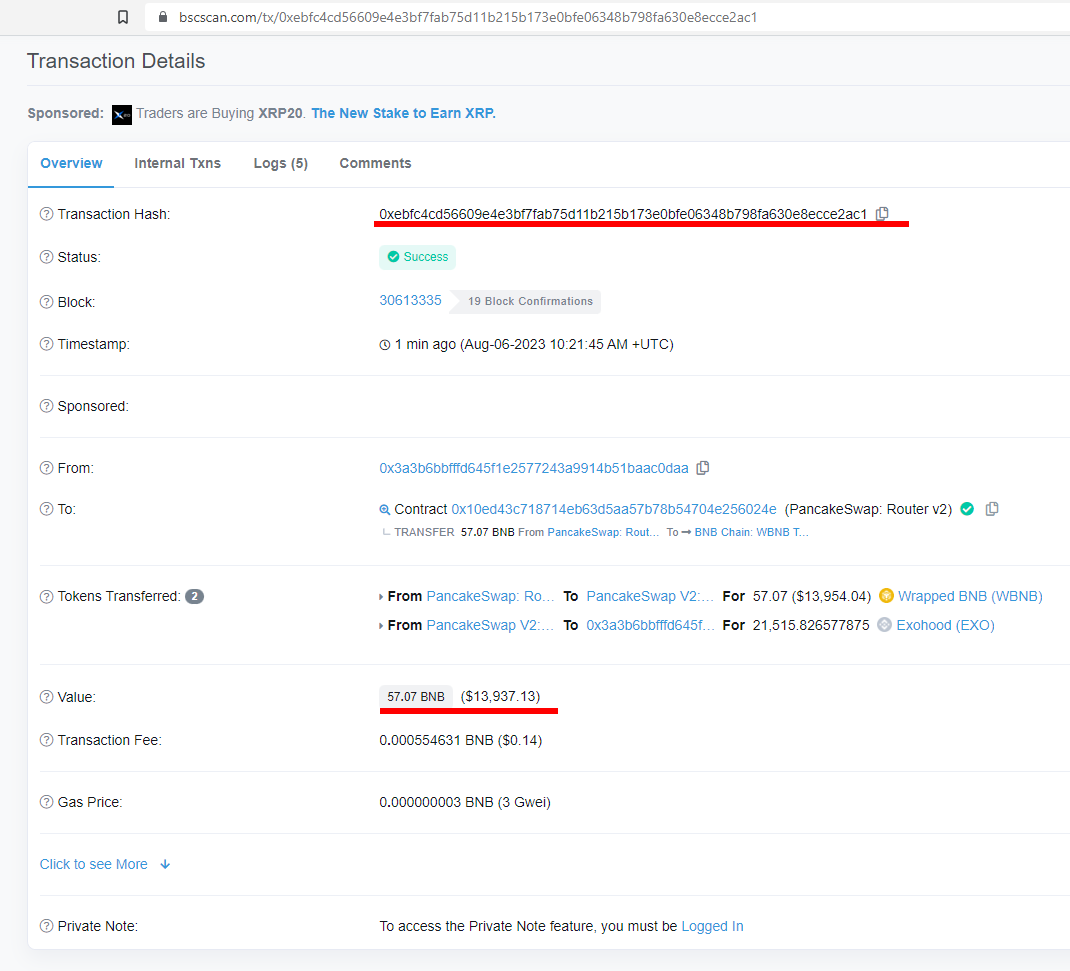Open the Logs (5) tab
The height and width of the screenshot is (971, 1070).
(x=280, y=163)
